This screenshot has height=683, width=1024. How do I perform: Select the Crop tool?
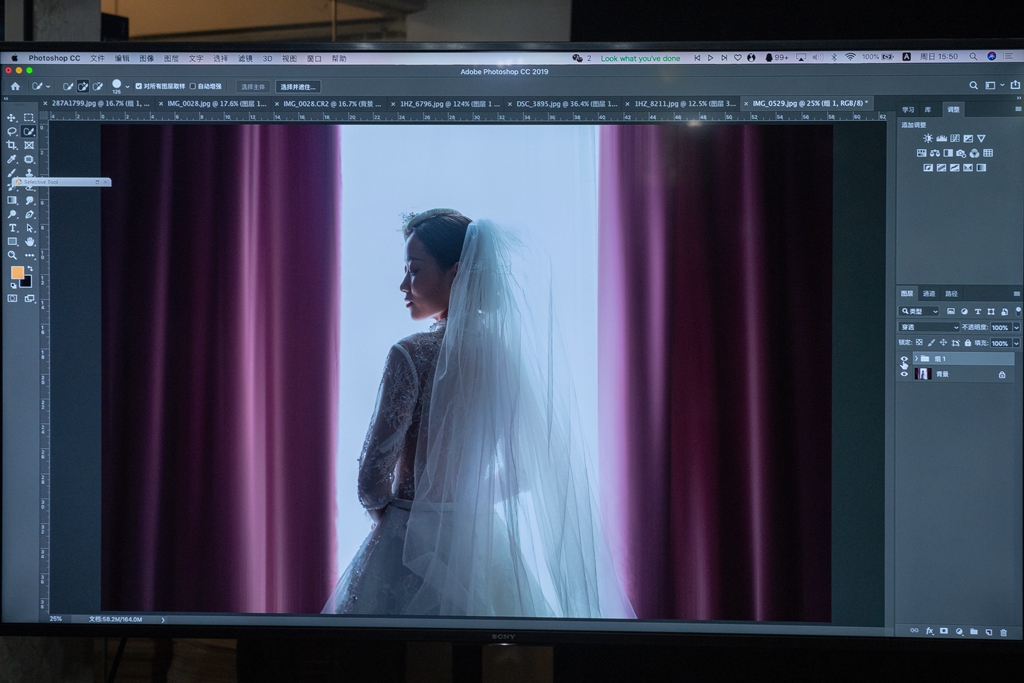click(12, 145)
